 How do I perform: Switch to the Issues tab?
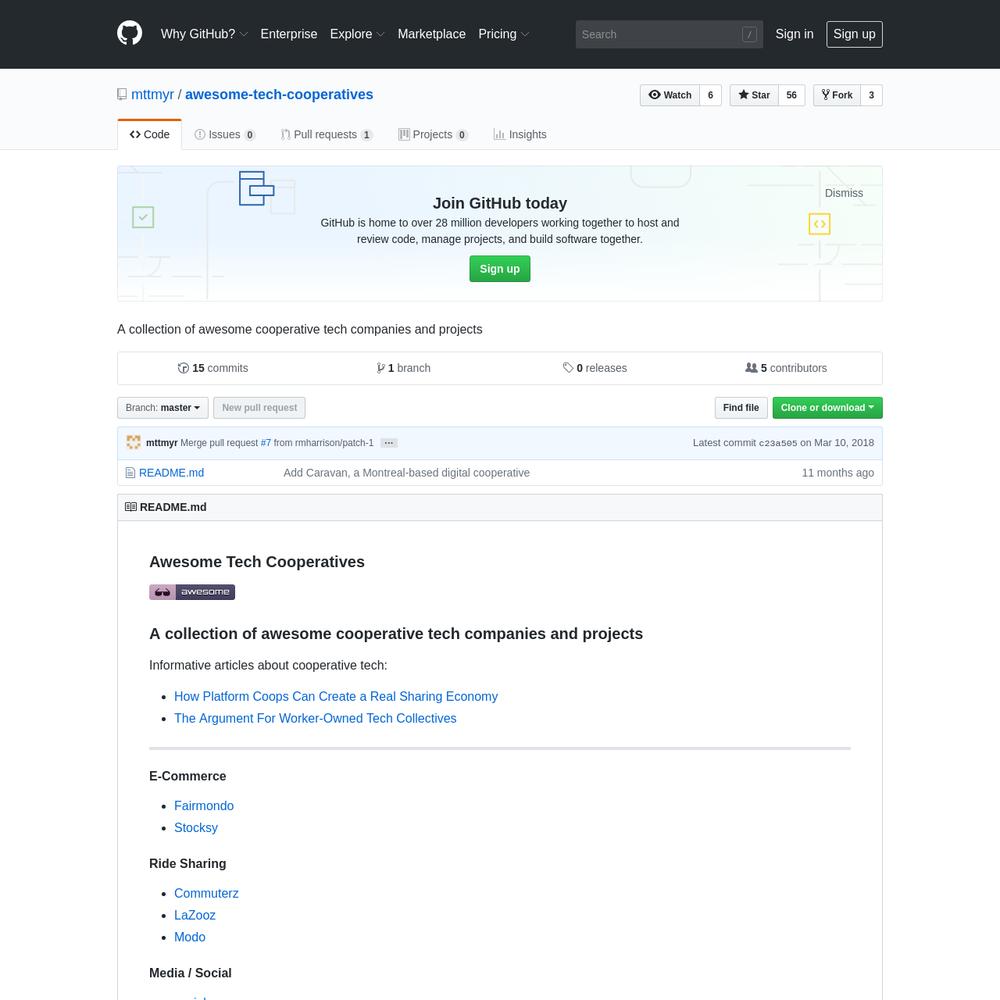coord(224,135)
